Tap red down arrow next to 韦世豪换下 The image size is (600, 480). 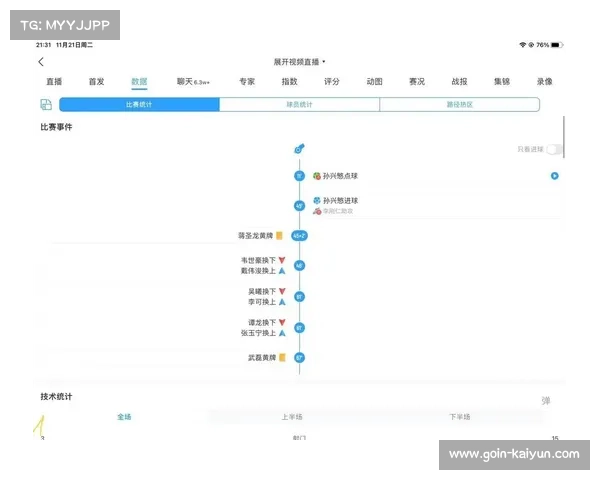pyautogui.click(x=282, y=260)
